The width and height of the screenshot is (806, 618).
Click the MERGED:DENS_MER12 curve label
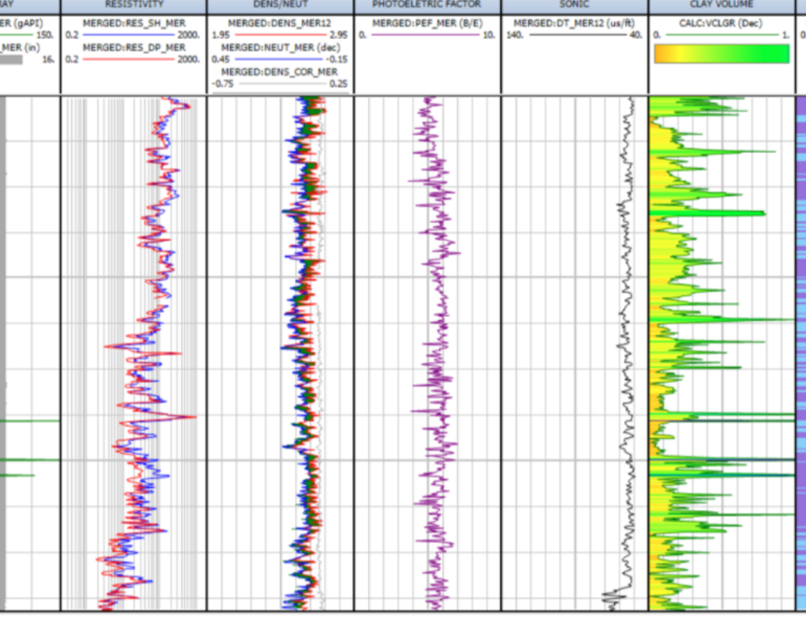(x=280, y=21)
